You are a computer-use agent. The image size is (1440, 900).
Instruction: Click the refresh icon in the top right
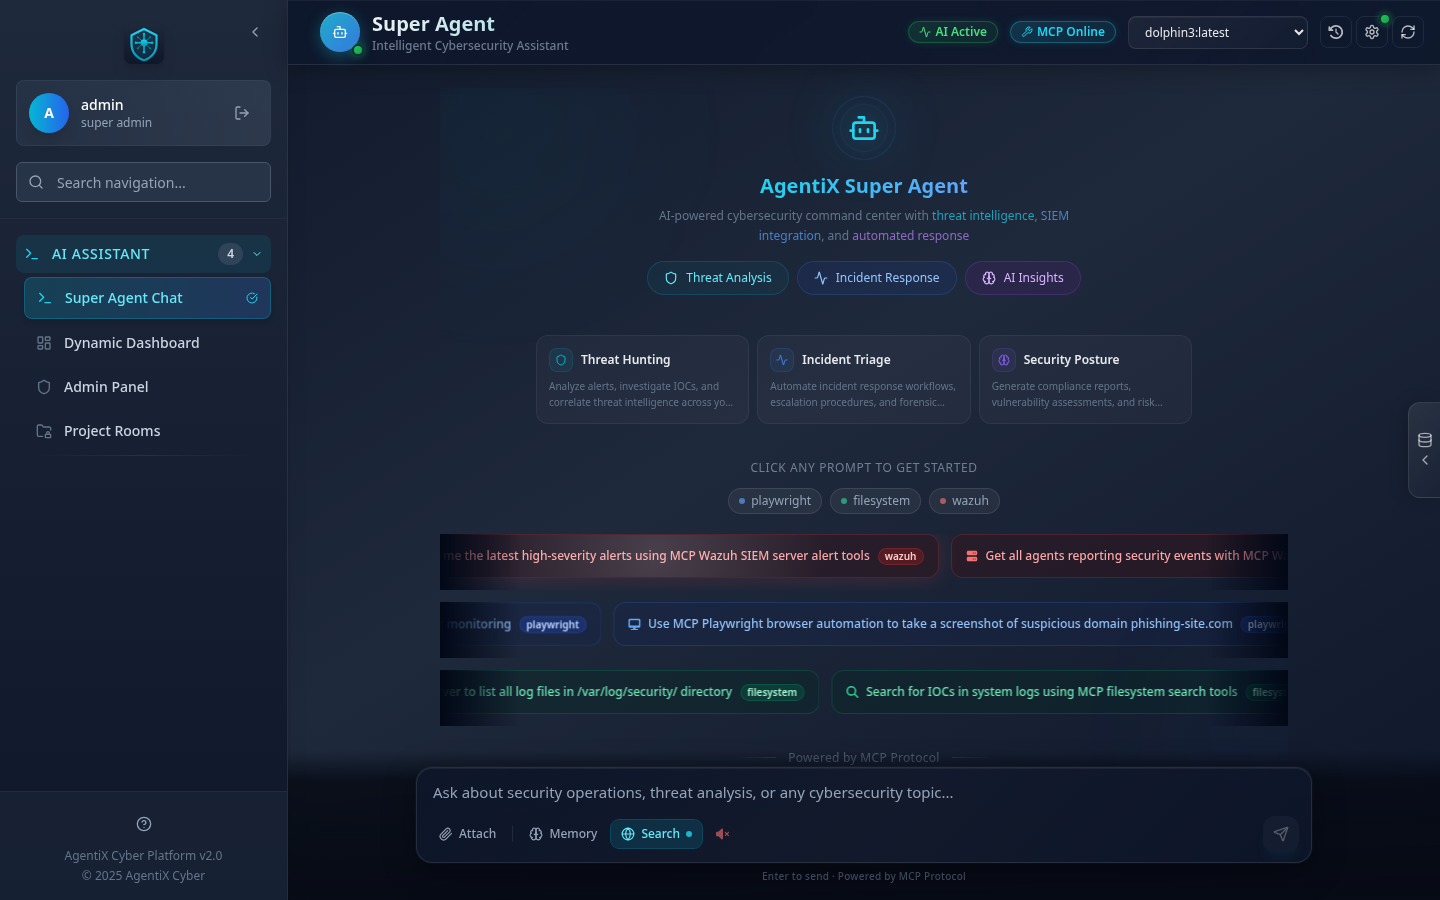(1408, 32)
